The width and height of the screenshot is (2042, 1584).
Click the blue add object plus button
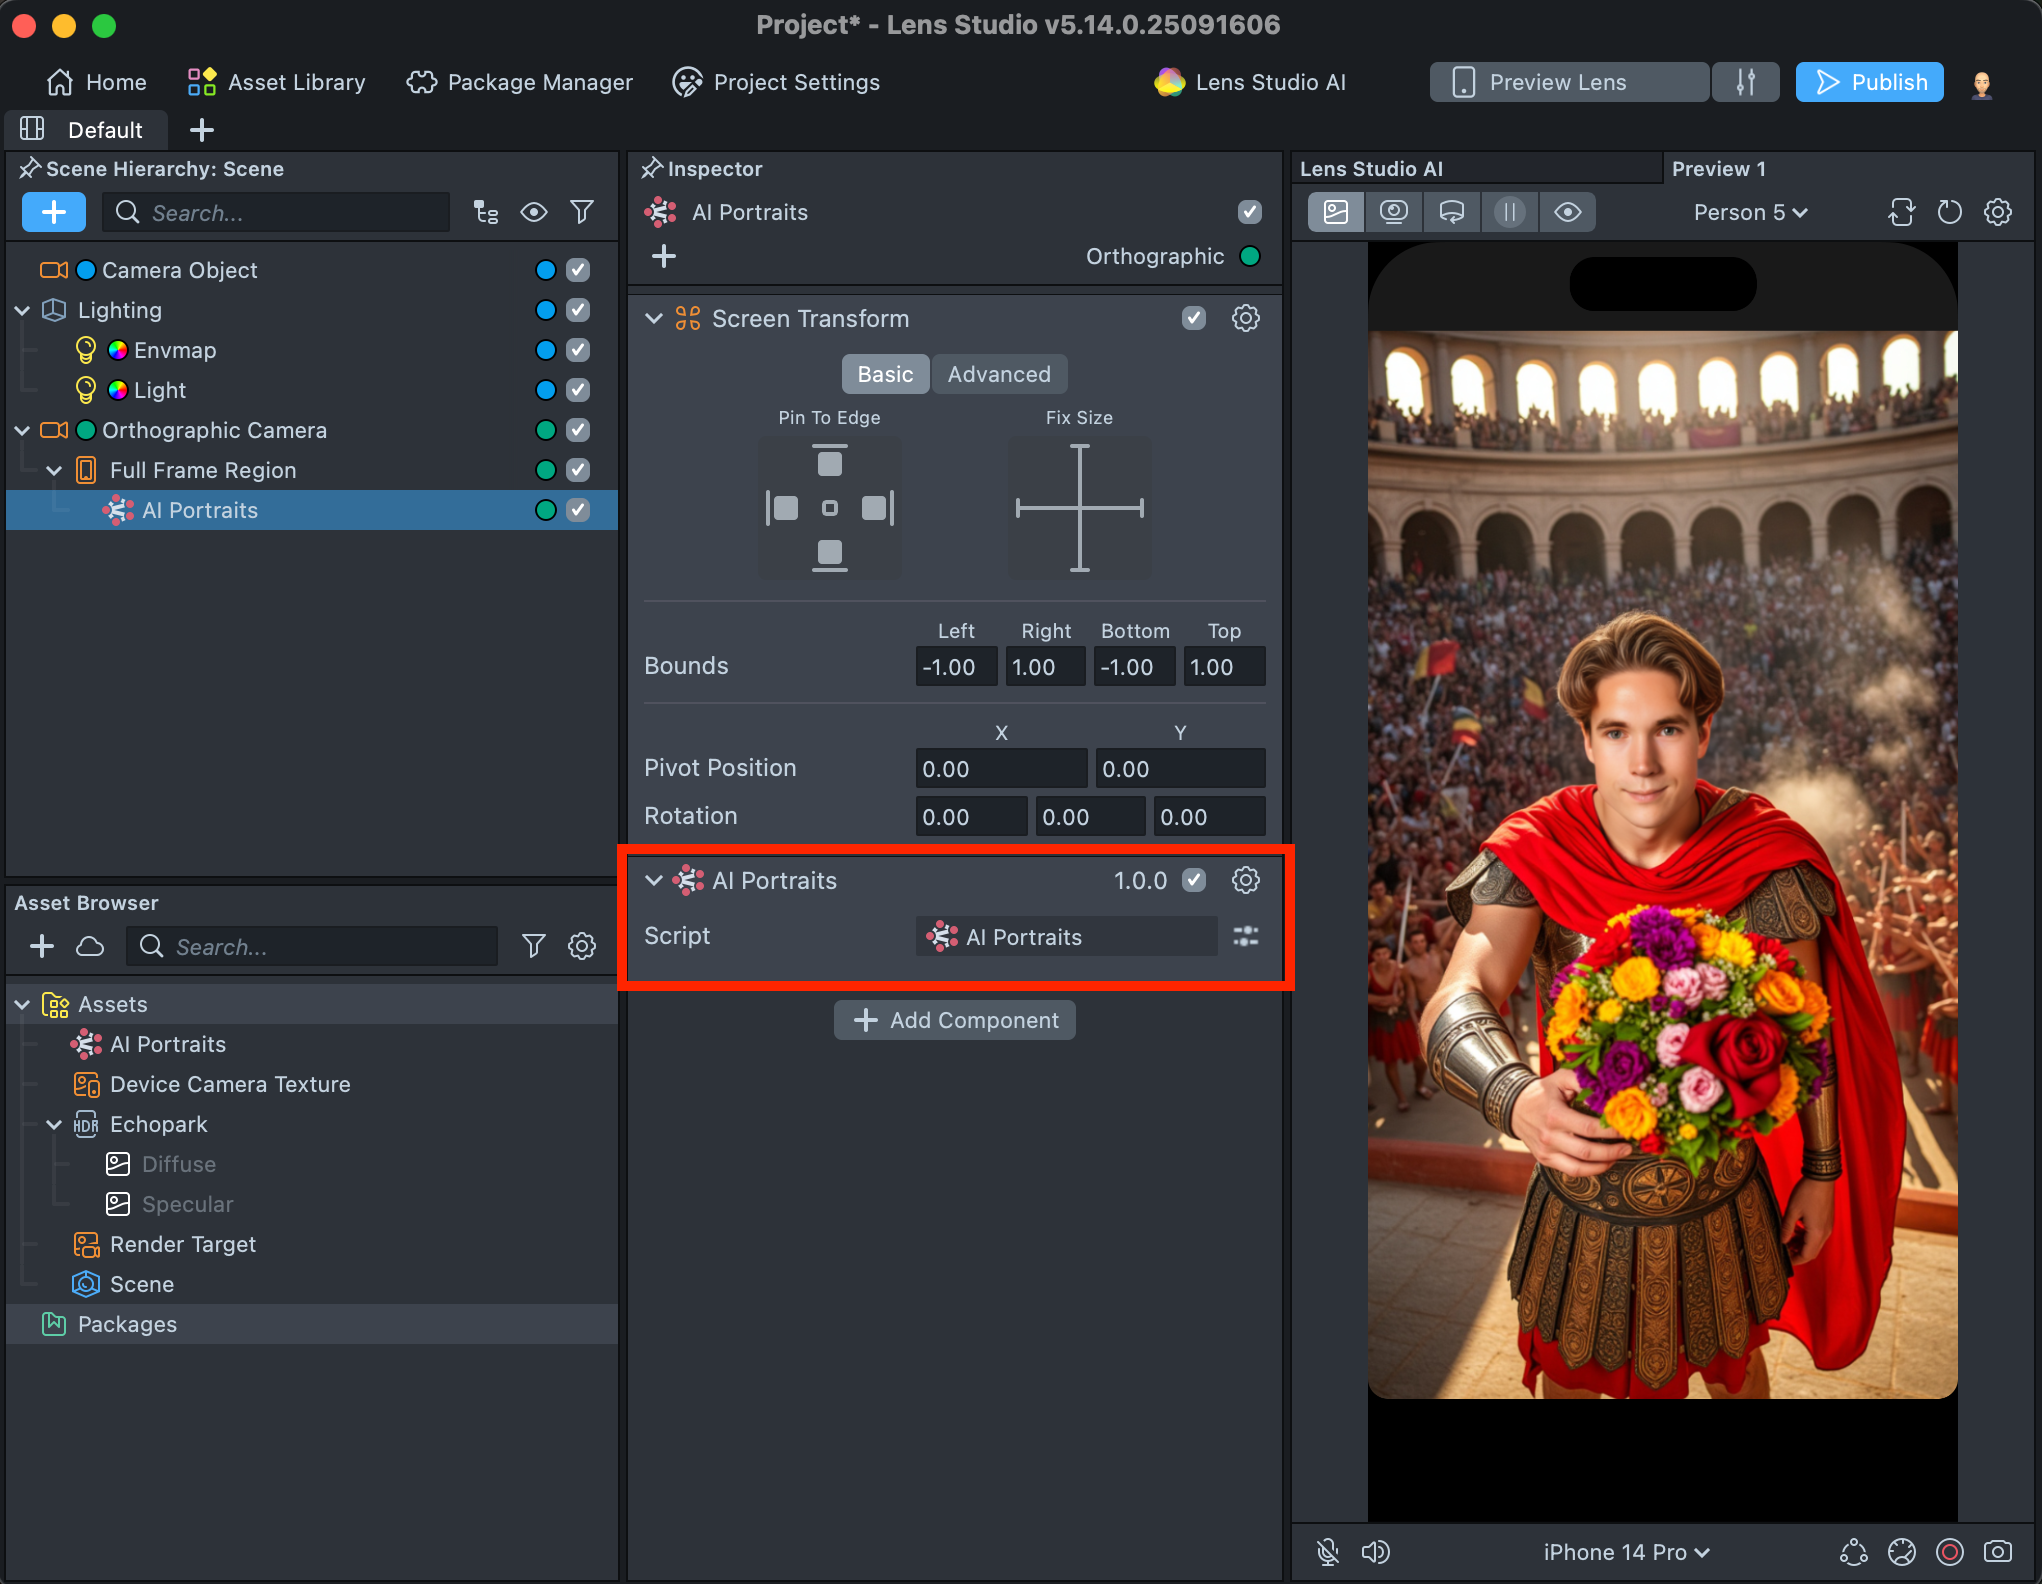tap(54, 212)
